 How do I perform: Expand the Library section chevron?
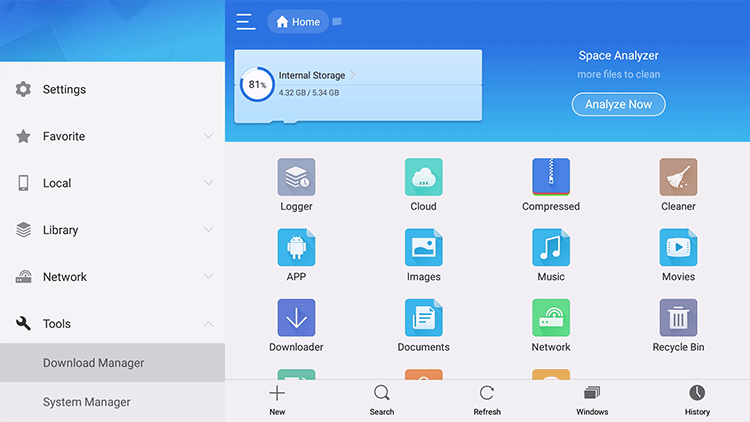point(208,230)
